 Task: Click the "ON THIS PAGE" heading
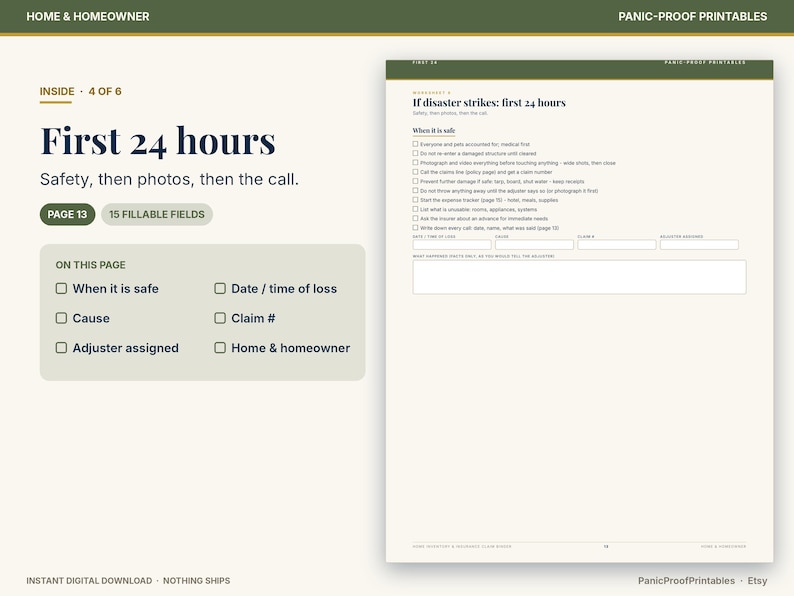(x=91, y=265)
